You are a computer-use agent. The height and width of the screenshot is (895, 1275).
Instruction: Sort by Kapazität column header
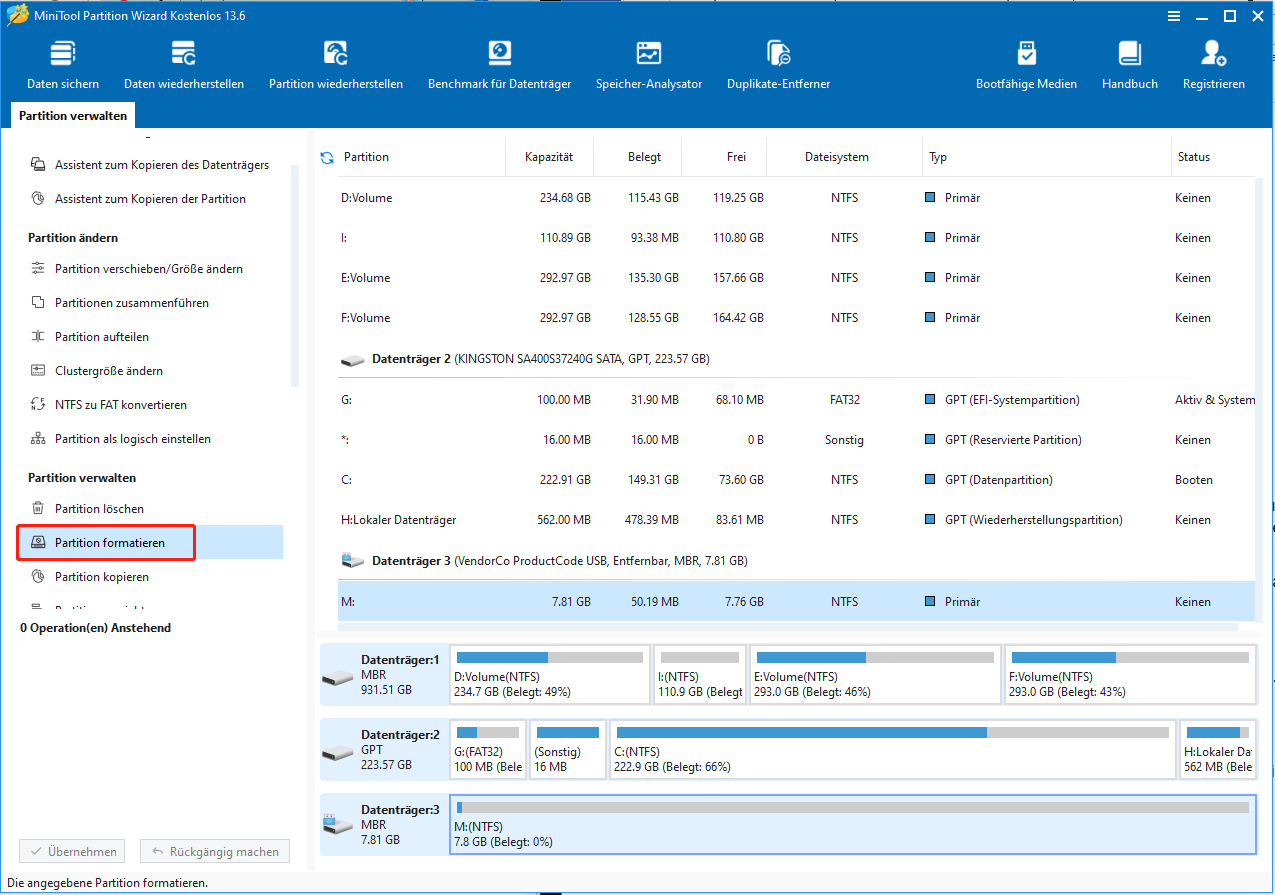point(550,157)
